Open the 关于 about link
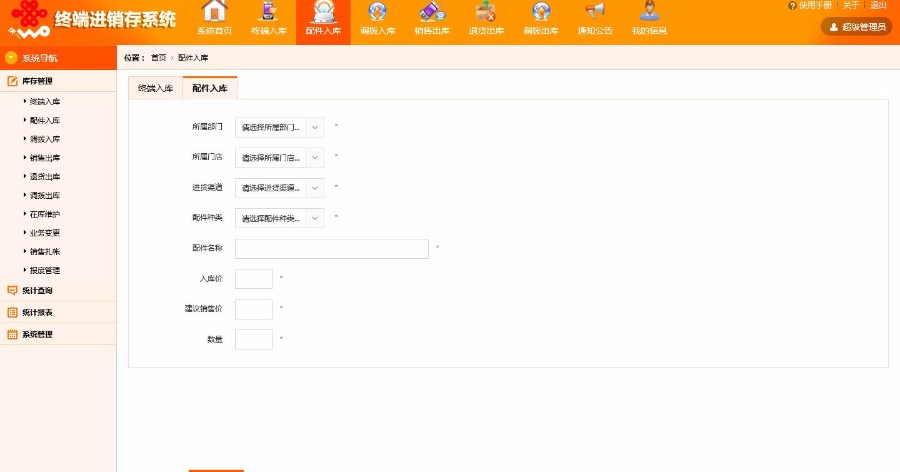Screen dimensions: 900x472 (851, 5)
